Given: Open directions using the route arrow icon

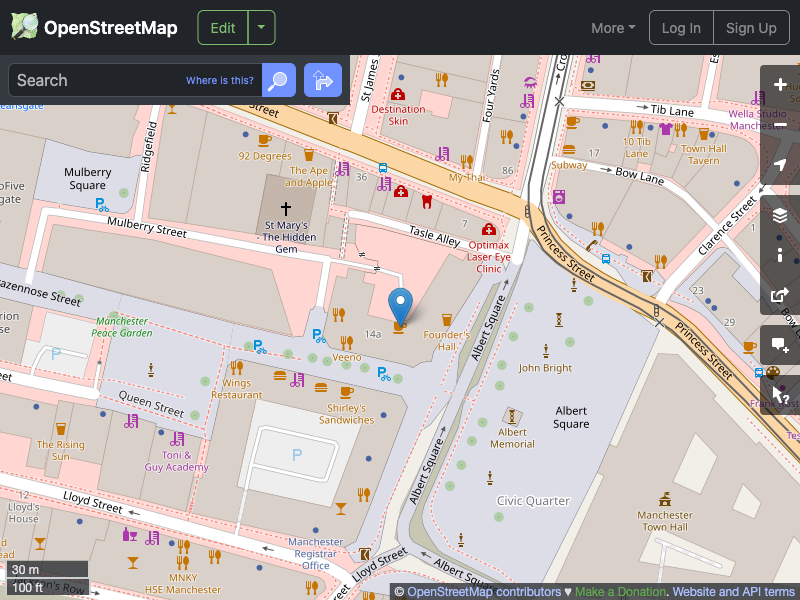Looking at the screenshot, I should (x=322, y=80).
